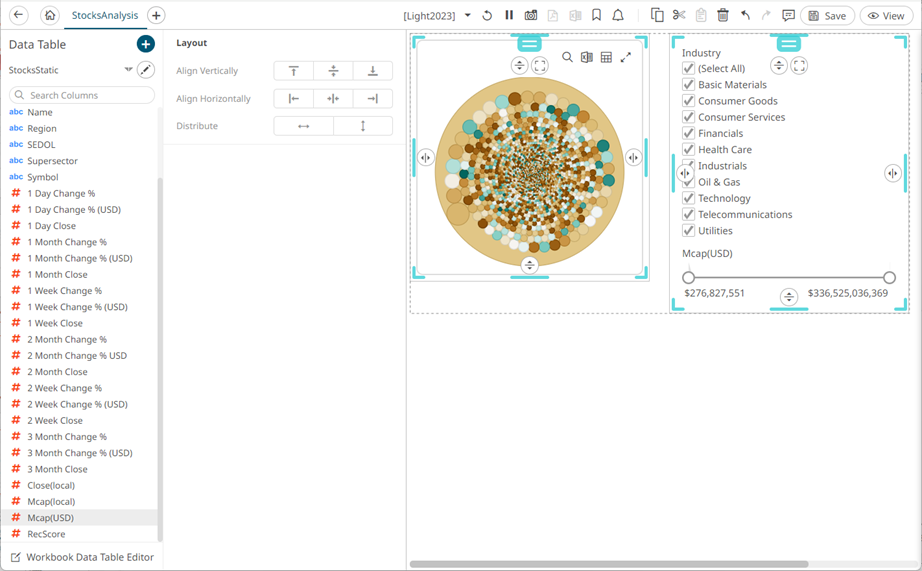Viewport: 922px width, 571px height.
Task: Edit the StocksStatic data table with the pencil icon
Action: pyautogui.click(x=146, y=70)
